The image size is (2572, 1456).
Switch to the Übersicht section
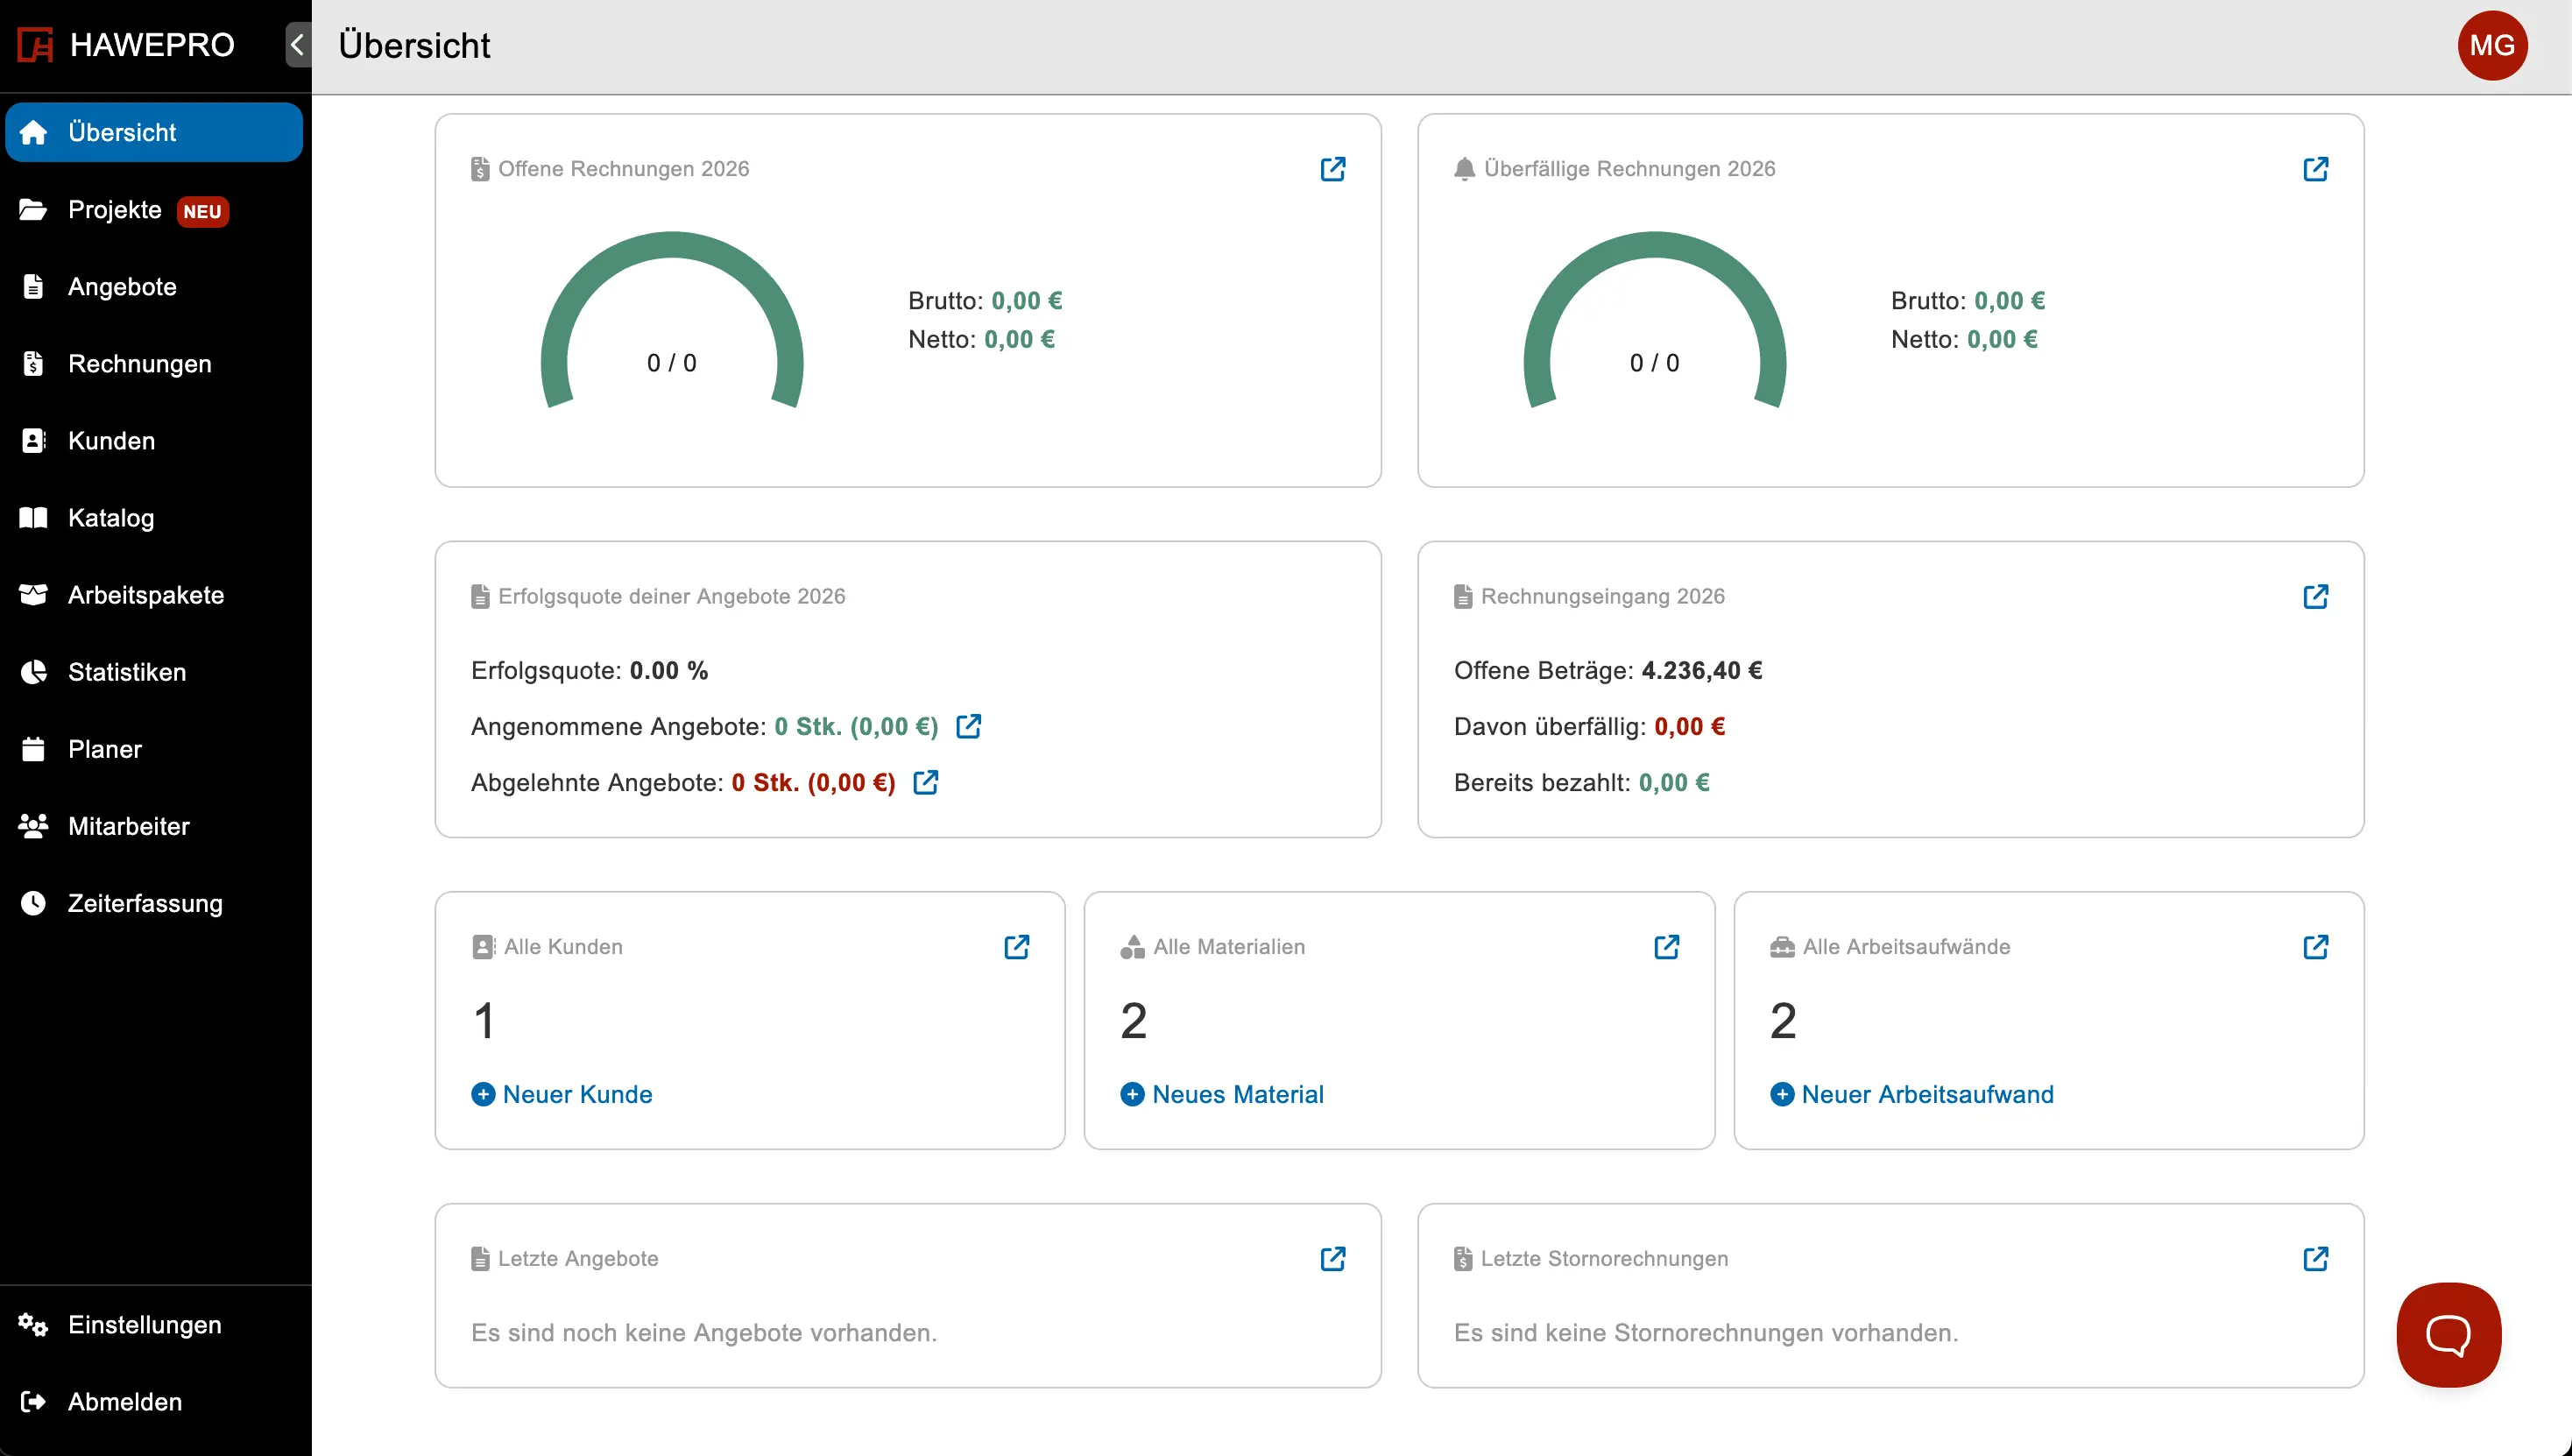tap(122, 131)
